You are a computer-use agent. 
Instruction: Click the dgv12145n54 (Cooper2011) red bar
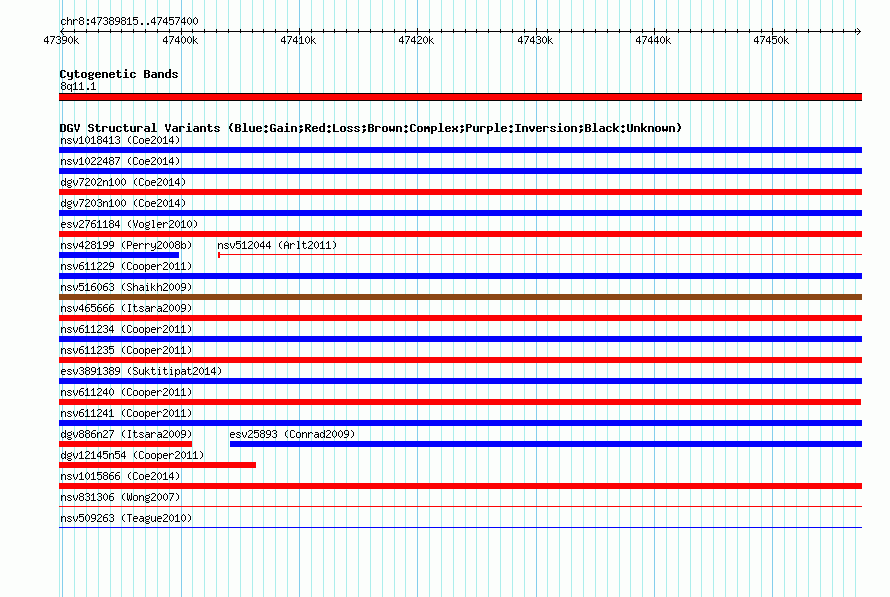[x=157, y=465]
